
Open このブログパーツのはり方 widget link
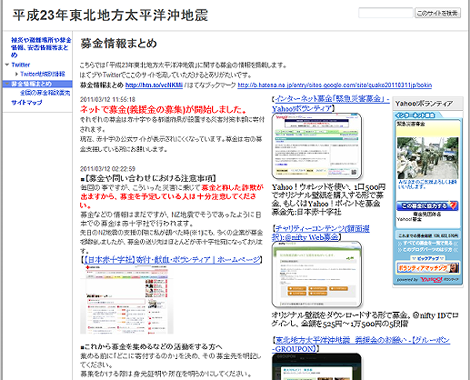point(427,249)
